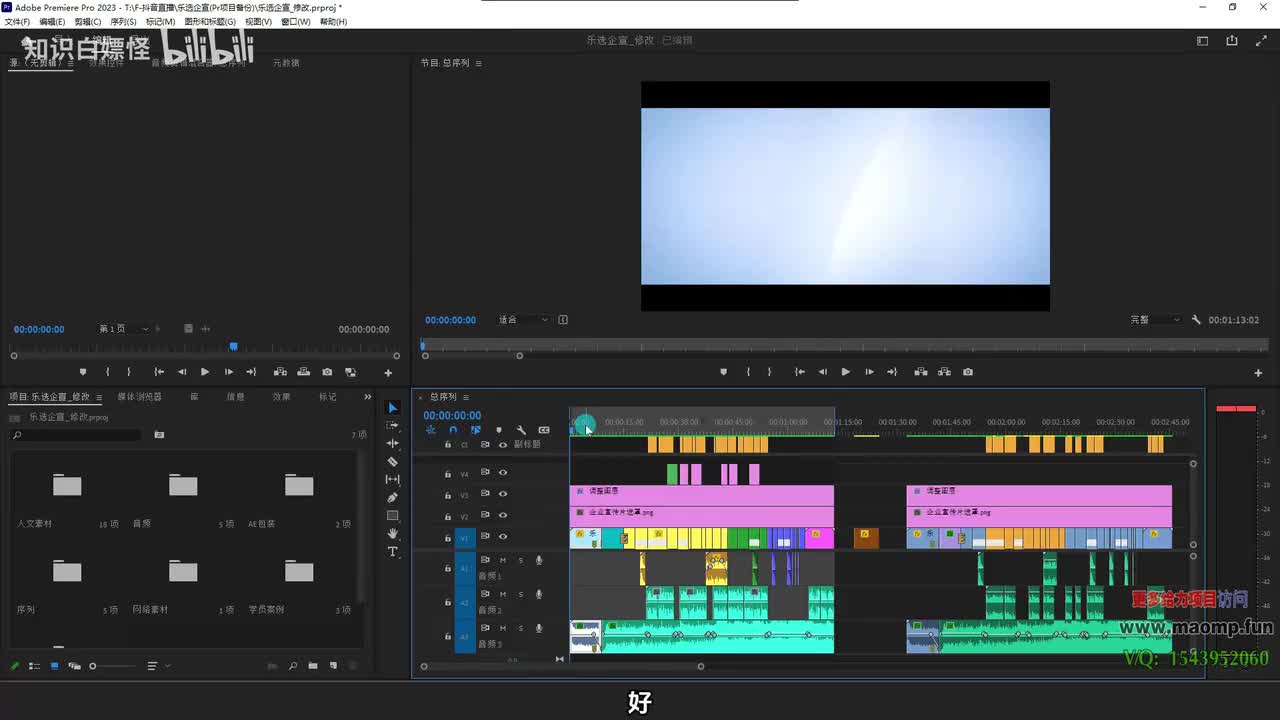Select the Type tool
The height and width of the screenshot is (720, 1280).
coord(392,552)
